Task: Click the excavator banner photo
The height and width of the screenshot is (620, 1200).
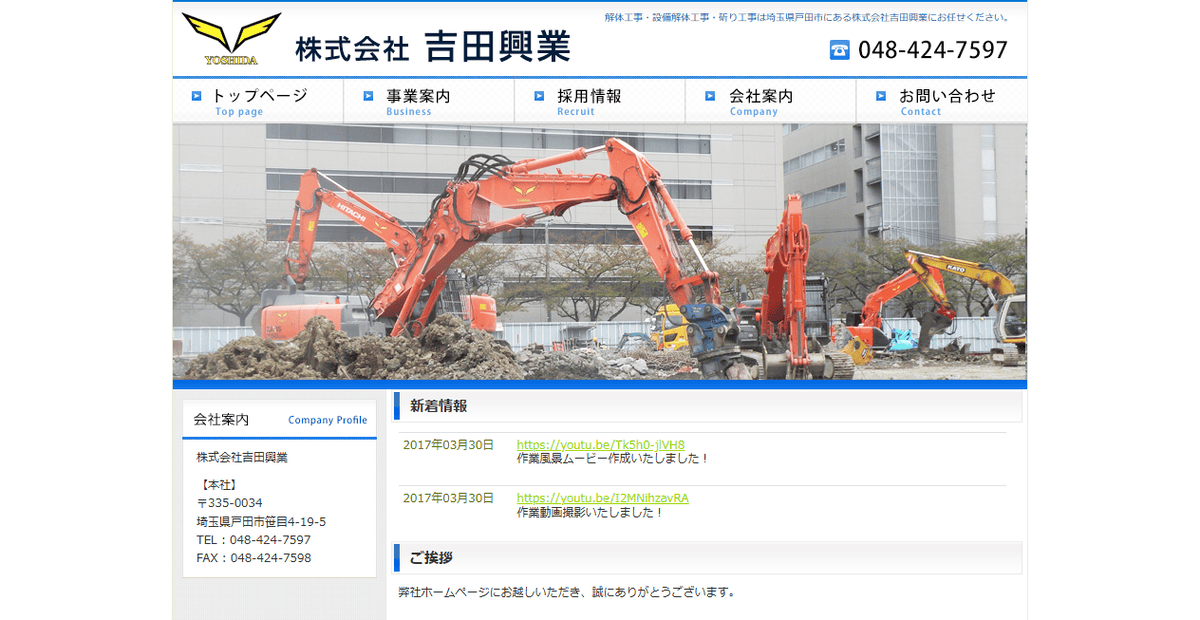Action: click(600, 250)
